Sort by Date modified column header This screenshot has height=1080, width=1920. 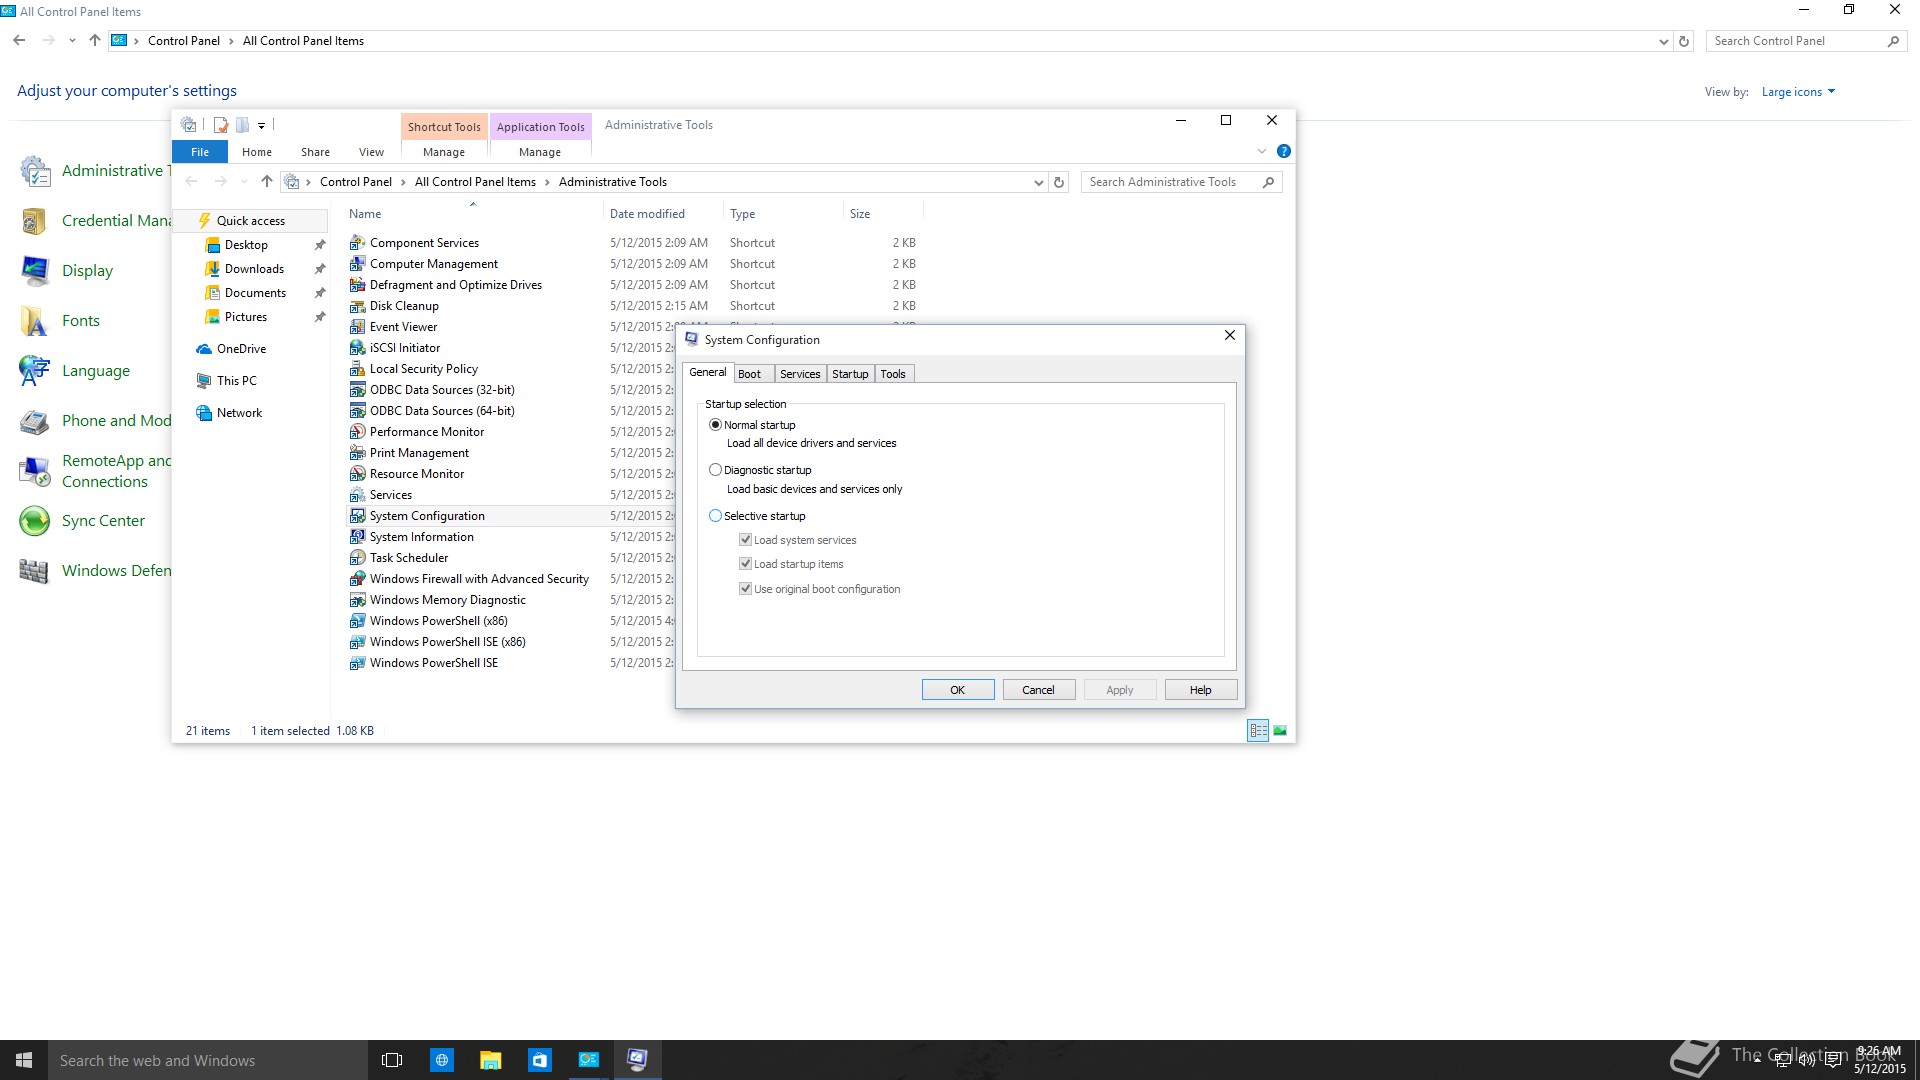(663, 214)
